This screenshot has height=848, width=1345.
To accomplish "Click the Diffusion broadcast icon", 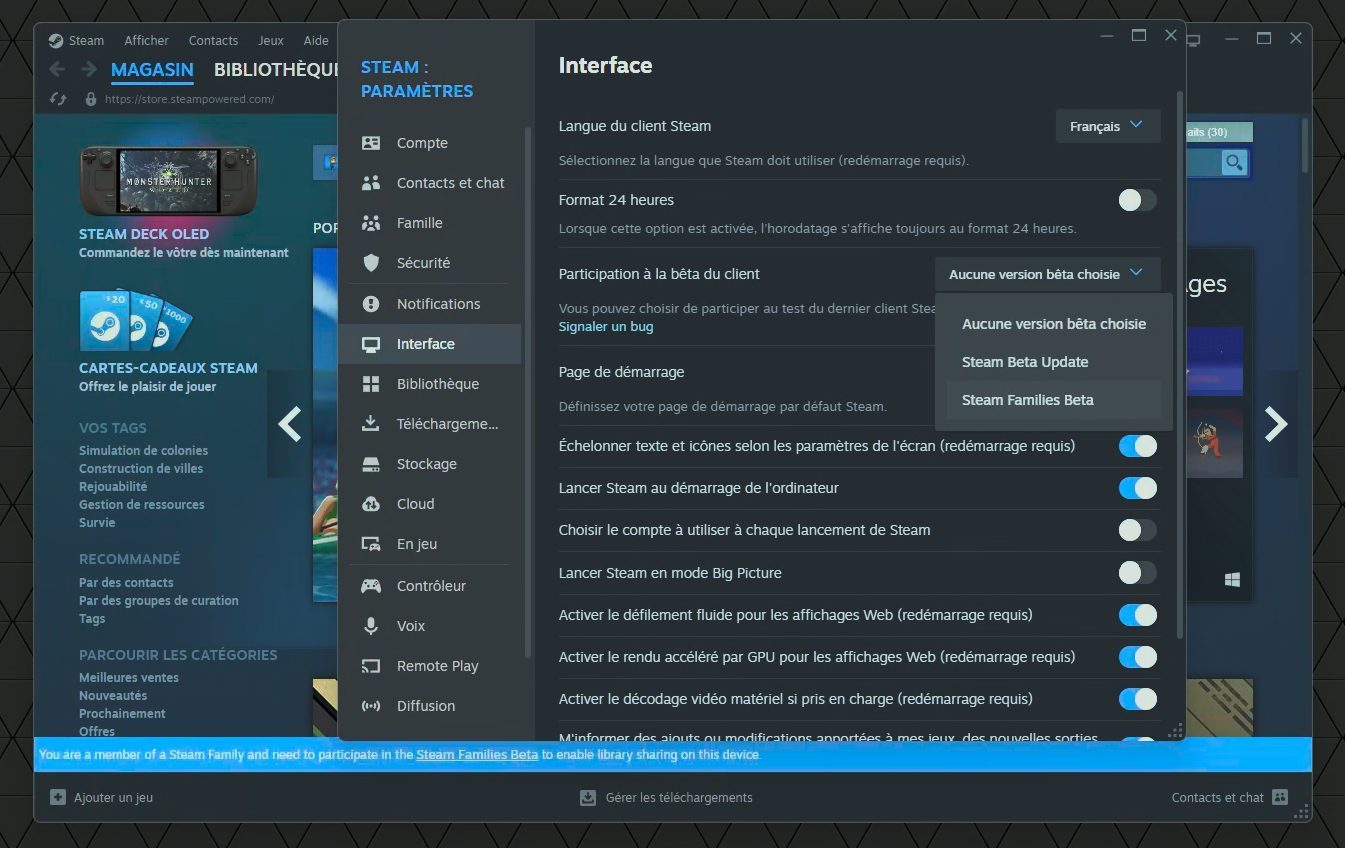I will tap(371, 706).
